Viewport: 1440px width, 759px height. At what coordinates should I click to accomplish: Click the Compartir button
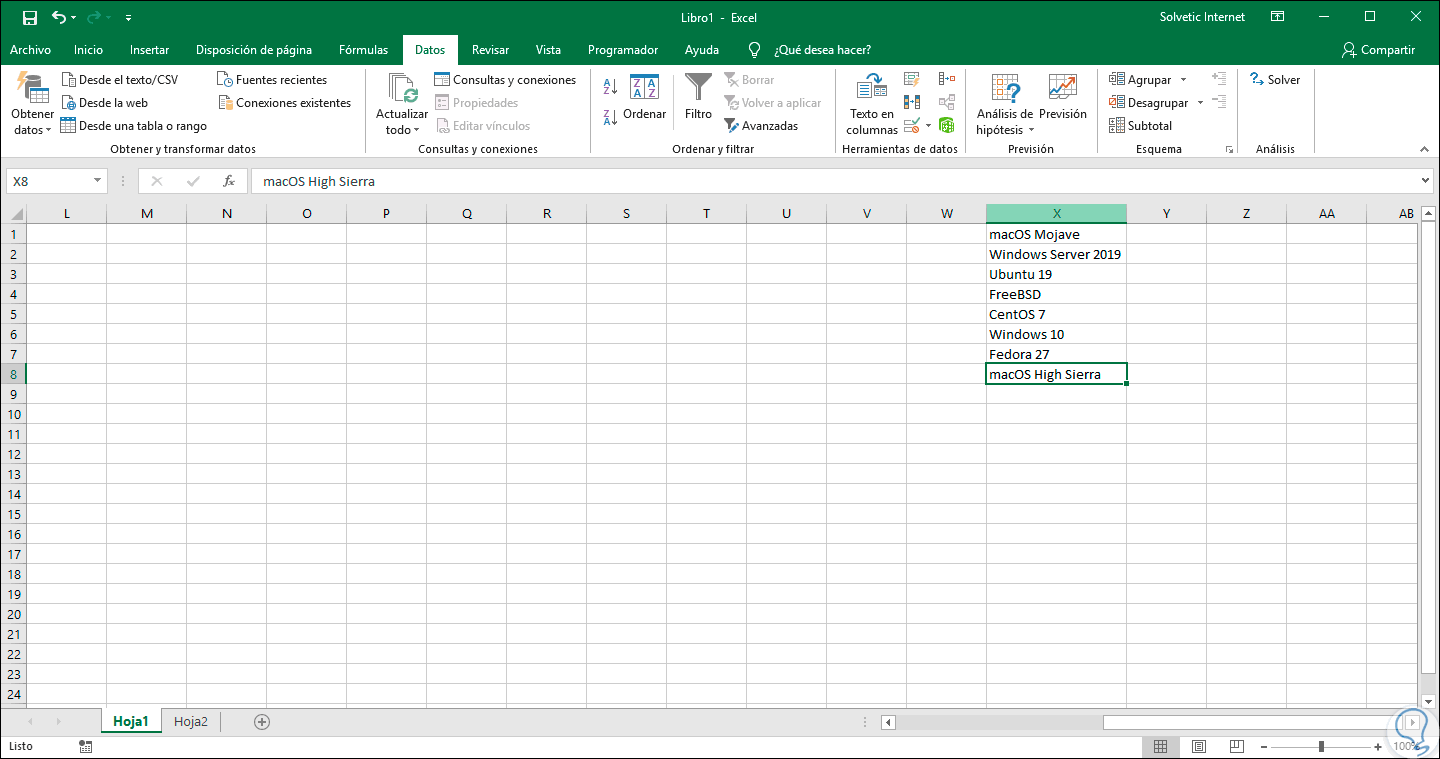click(x=1378, y=50)
